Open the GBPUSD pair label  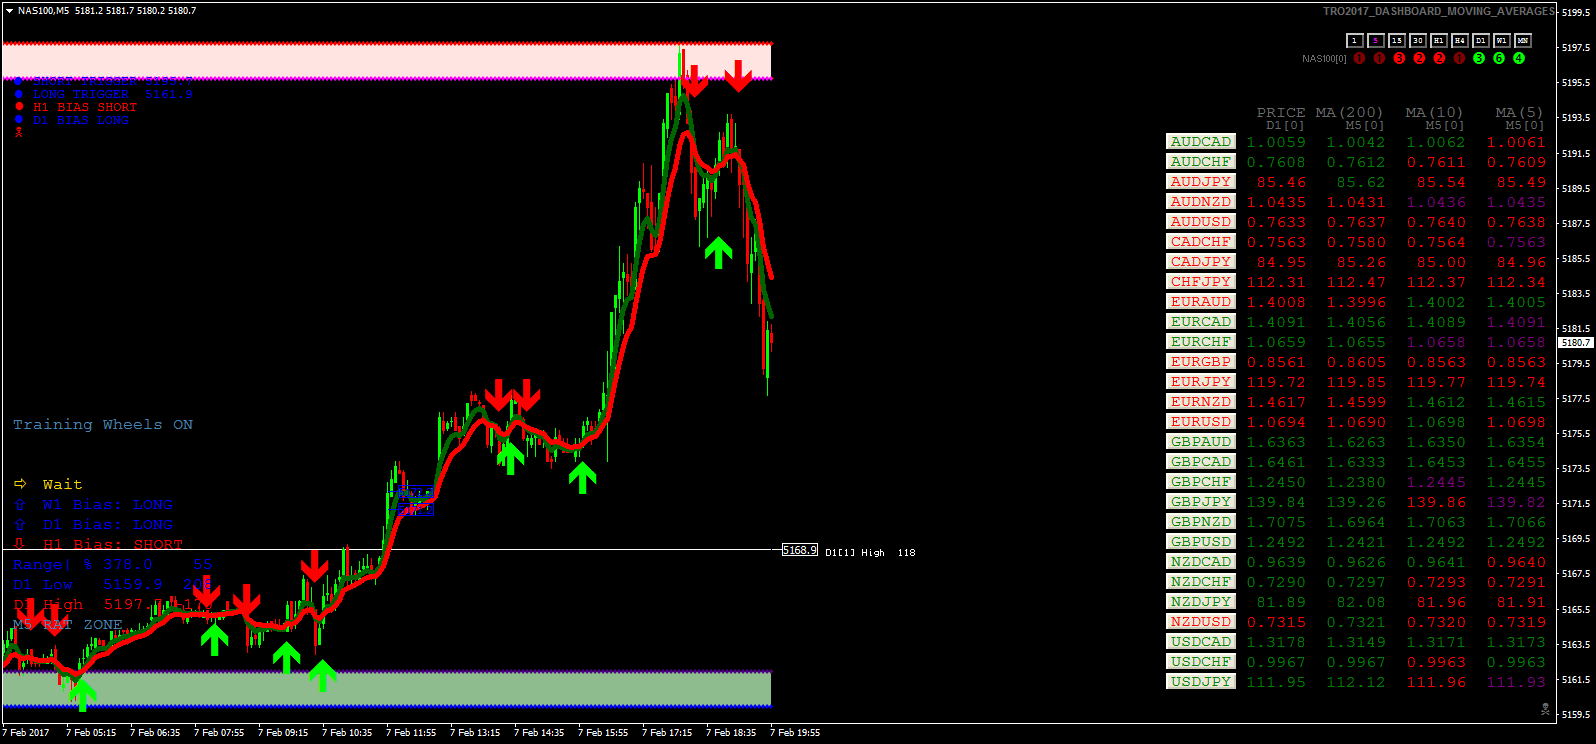point(1201,541)
